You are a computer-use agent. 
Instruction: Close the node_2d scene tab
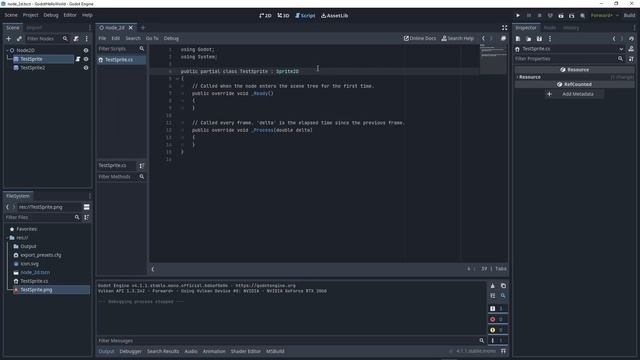[131, 28]
